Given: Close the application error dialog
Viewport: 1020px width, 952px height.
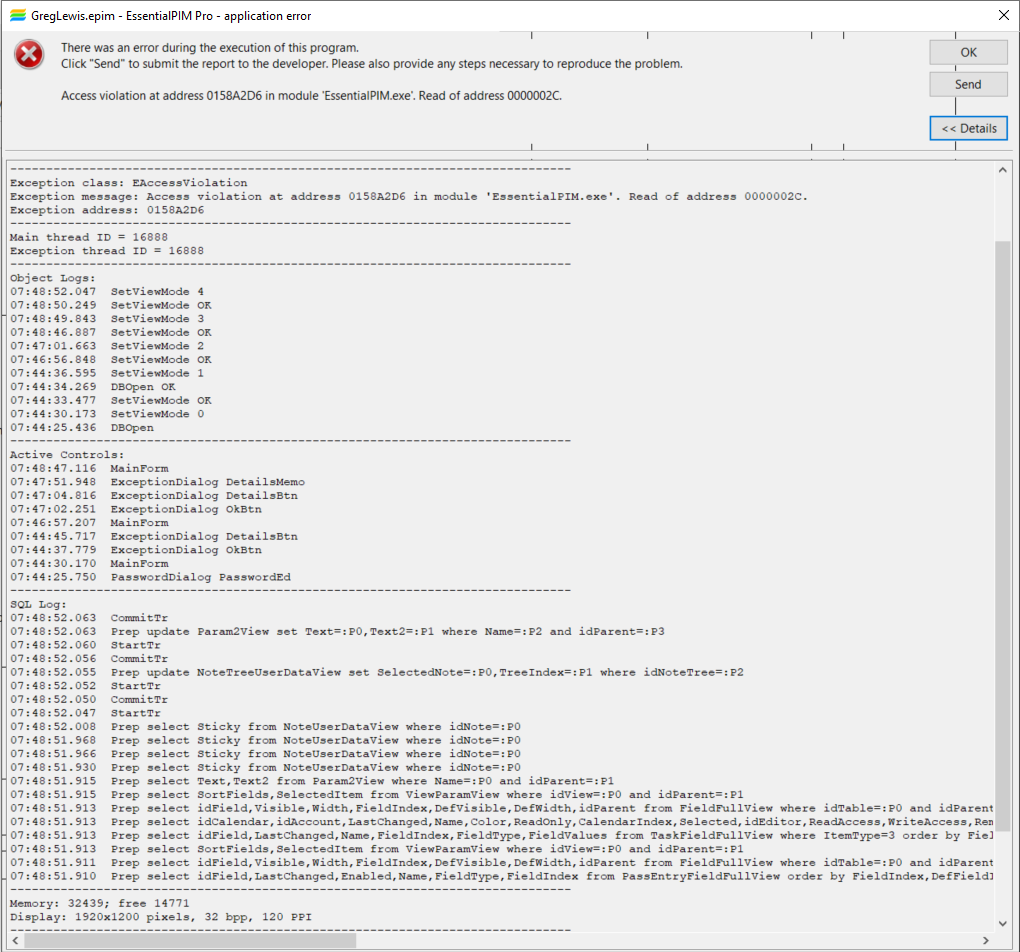Looking at the screenshot, I should click(x=1004, y=15).
